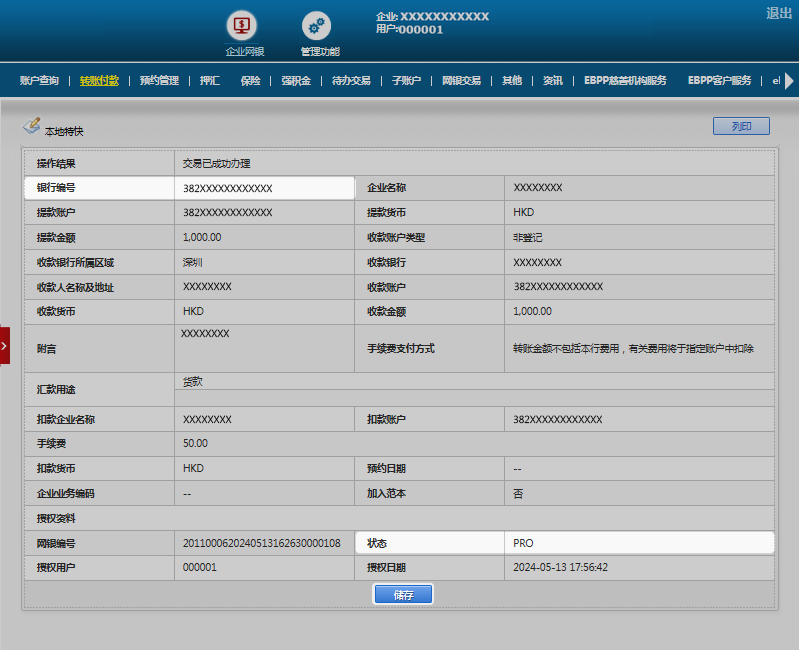The width and height of the screenshot is (799, 650).
Task: Open the 押汇 menu
Action: coord(209,80)
